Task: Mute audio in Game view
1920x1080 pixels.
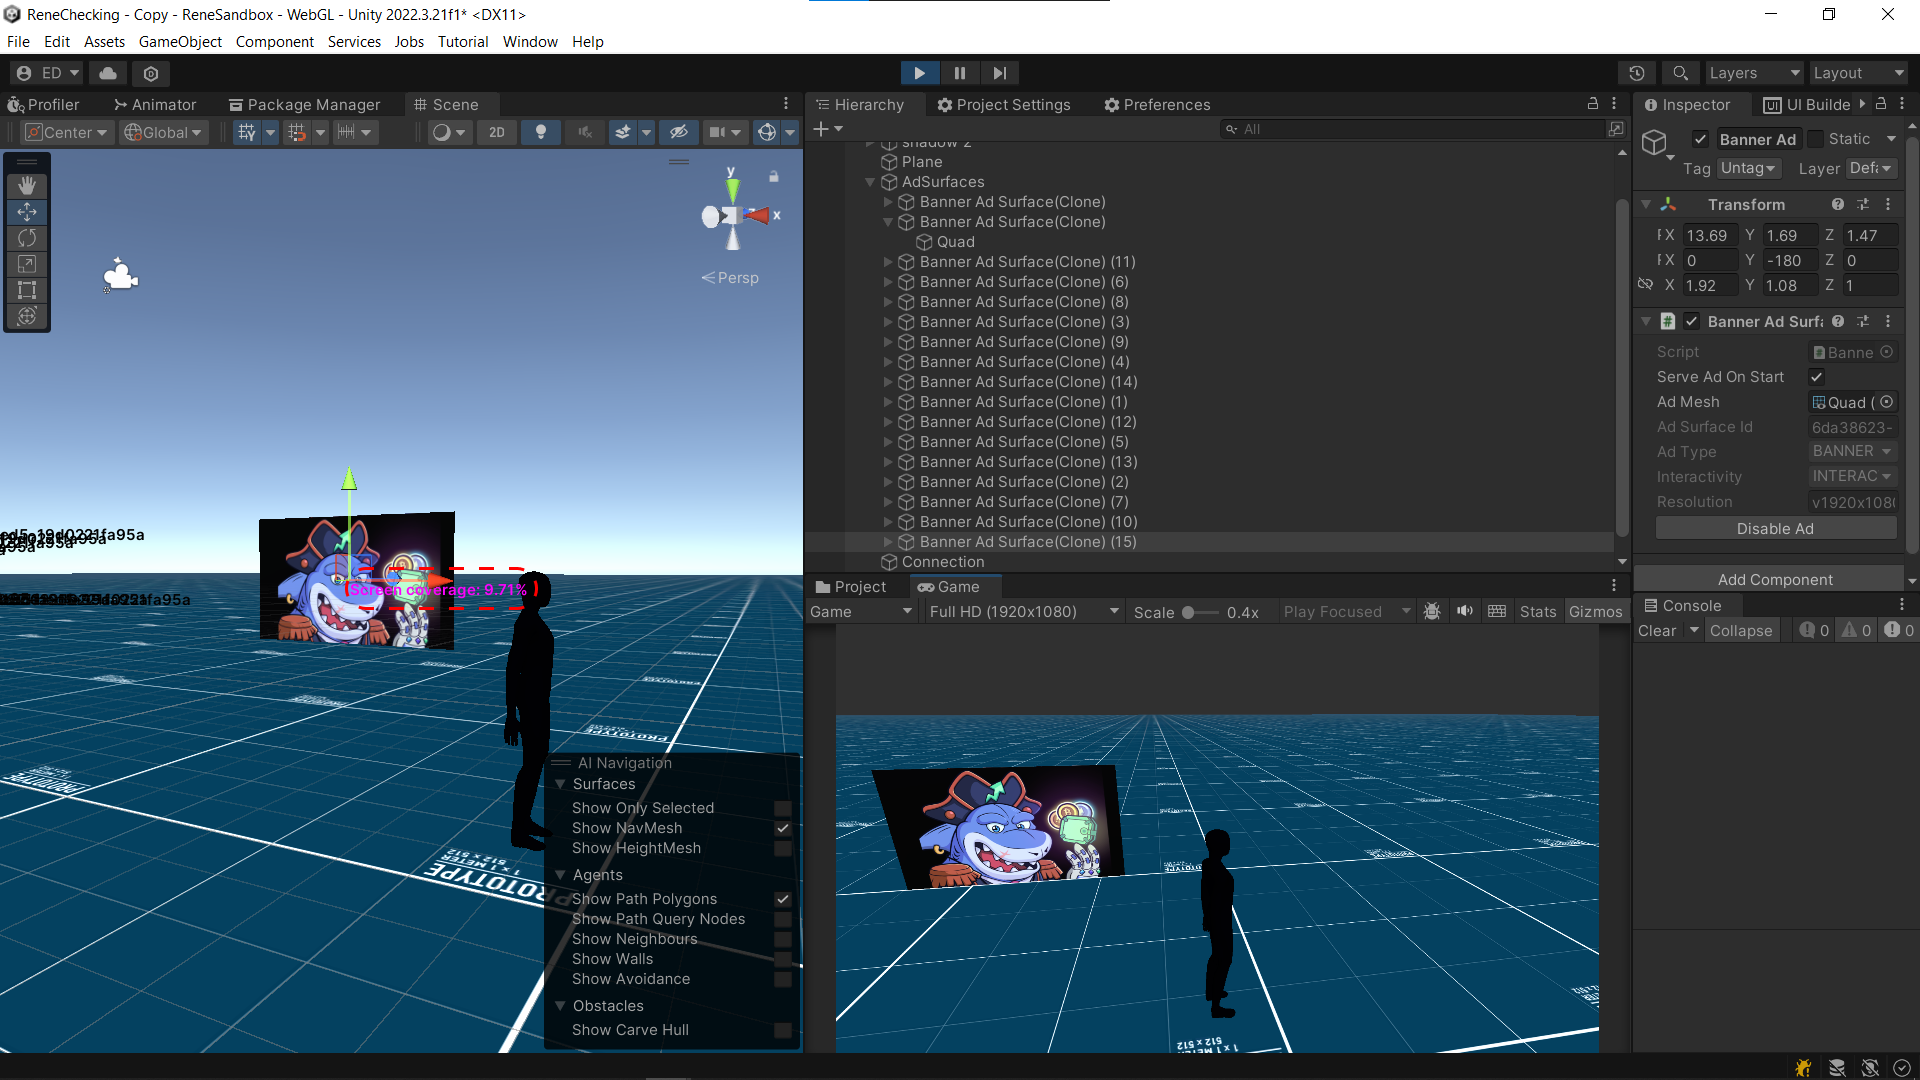Action: click(x=1465, y=611)
